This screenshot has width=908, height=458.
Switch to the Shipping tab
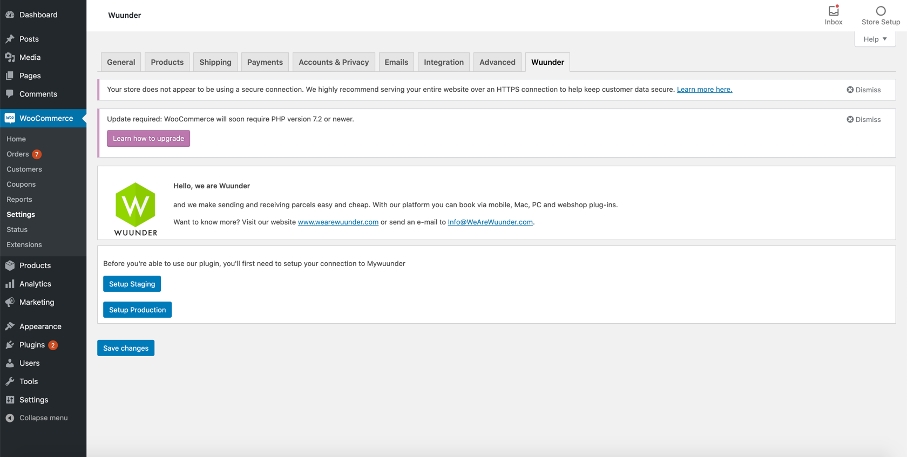[215, 62]
